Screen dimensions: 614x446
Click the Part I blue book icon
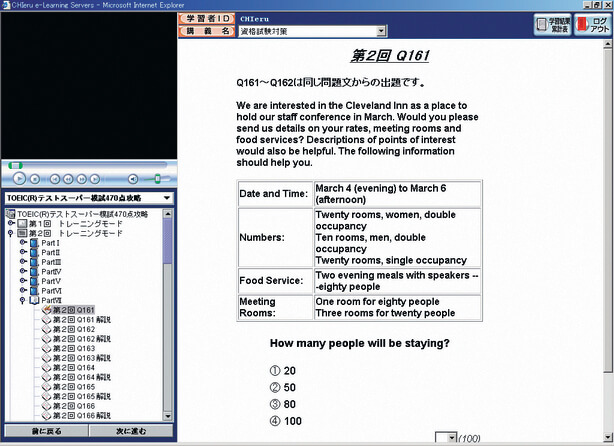[34, 243]
